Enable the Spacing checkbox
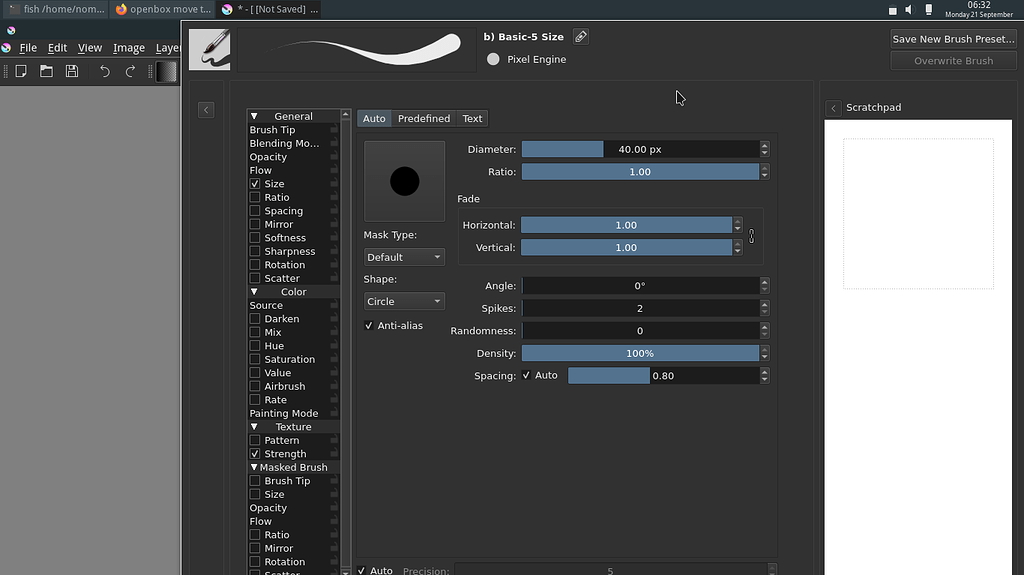Screen dimensions: 1024x575 tap(255, 210)
